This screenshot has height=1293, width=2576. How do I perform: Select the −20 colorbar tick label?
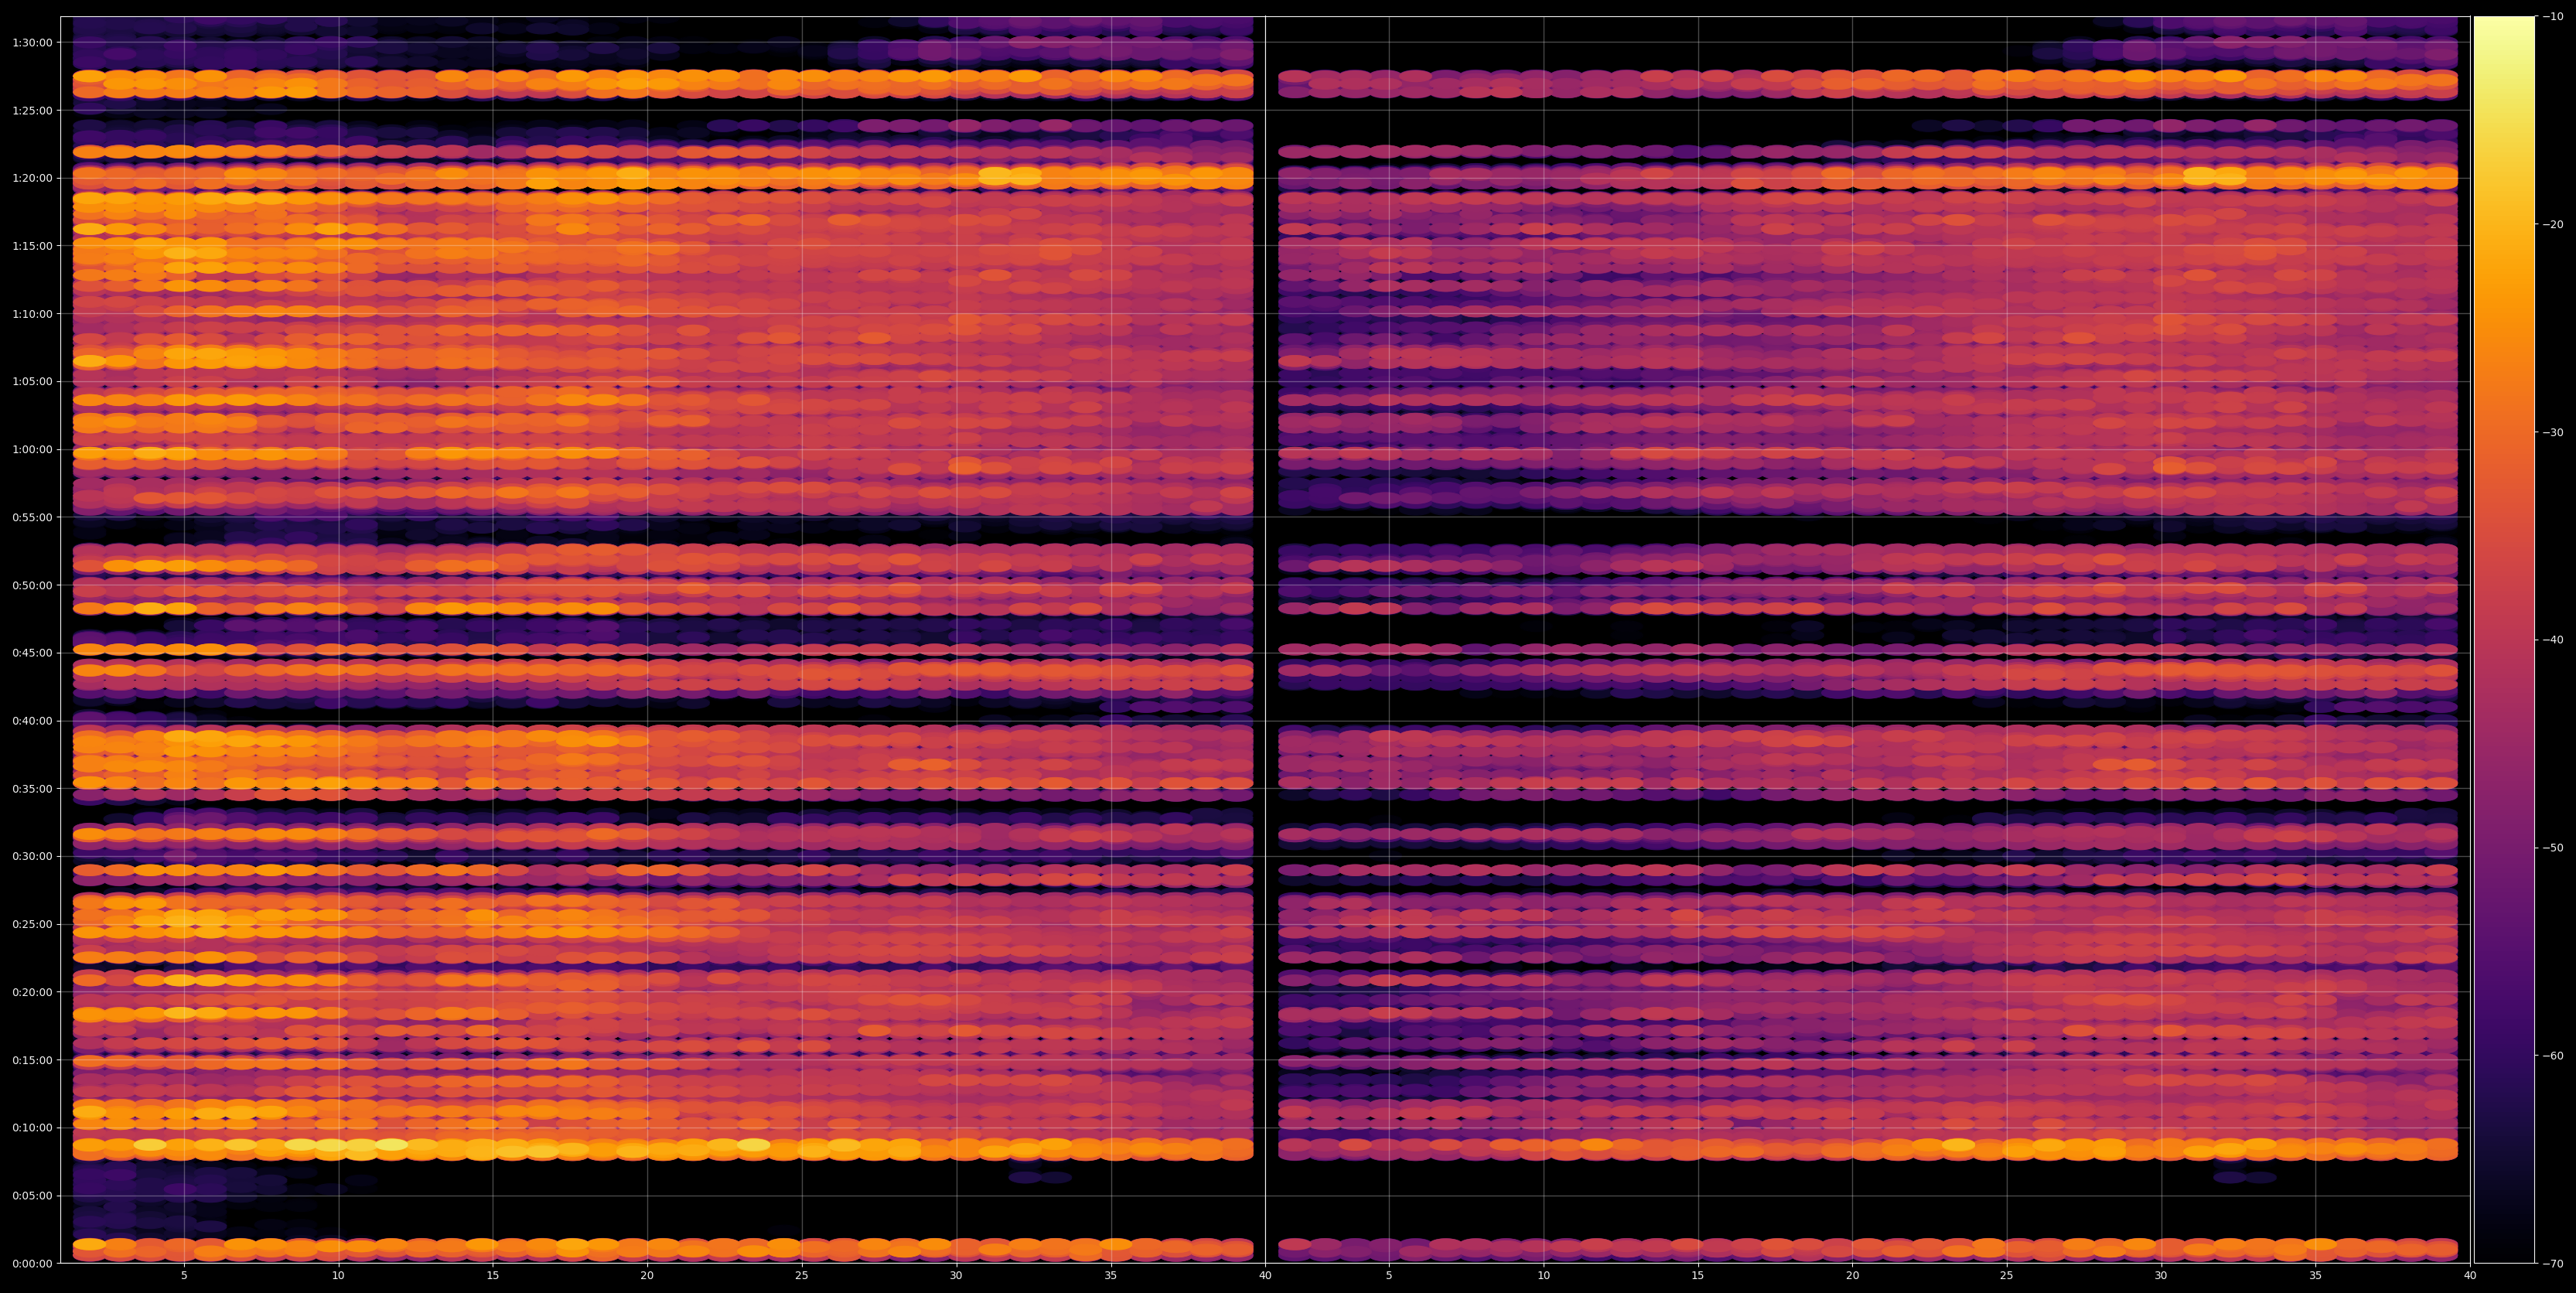click(x=2552, y=224)
